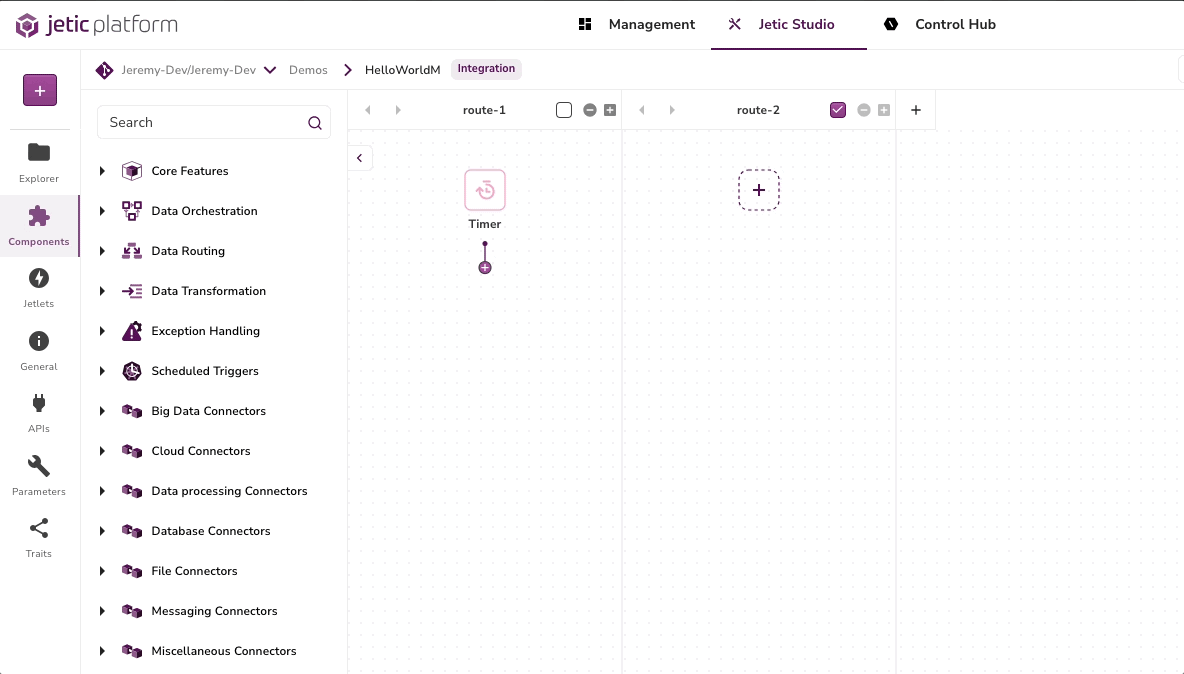Click the Jetic platform logo
This screenshot has height=674, width=1184.
coord(97,25)
